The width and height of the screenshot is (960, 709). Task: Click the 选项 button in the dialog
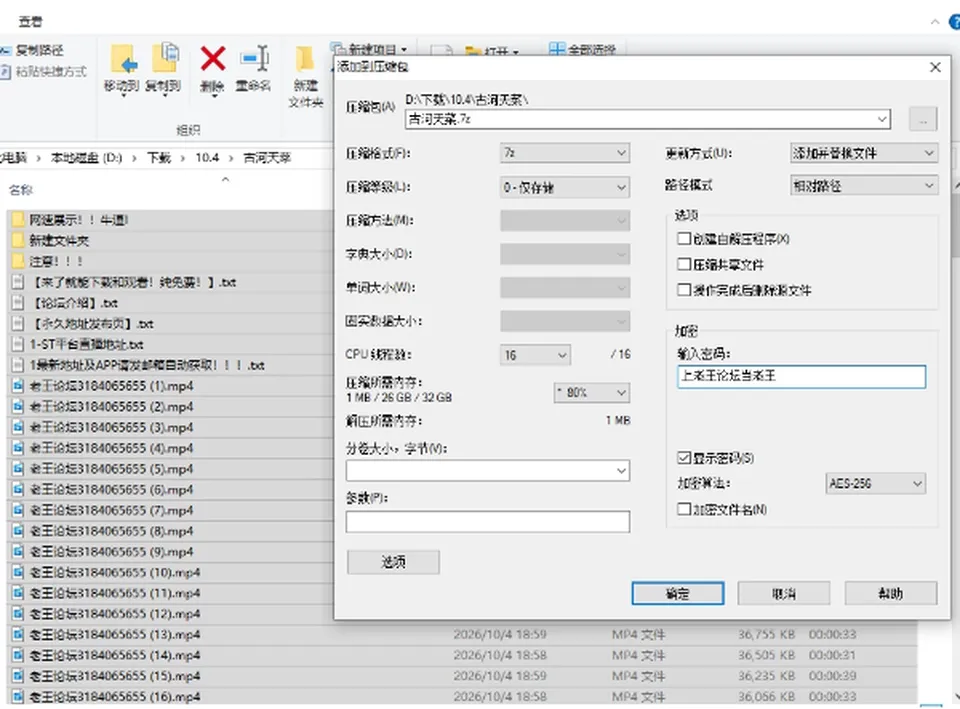click(x=393, y=562)
